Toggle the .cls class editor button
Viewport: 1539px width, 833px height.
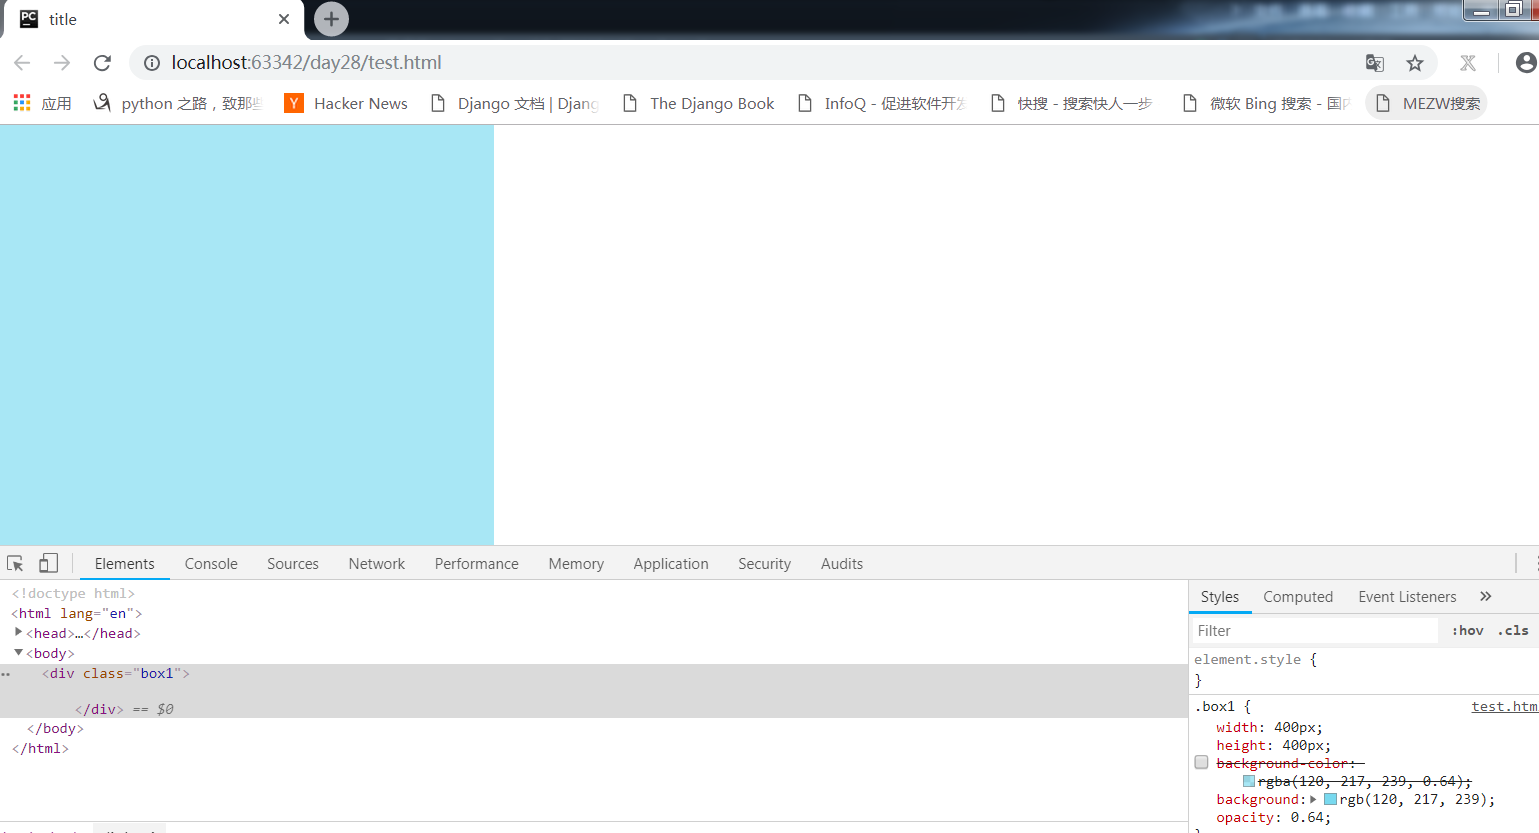[1513, 631]
